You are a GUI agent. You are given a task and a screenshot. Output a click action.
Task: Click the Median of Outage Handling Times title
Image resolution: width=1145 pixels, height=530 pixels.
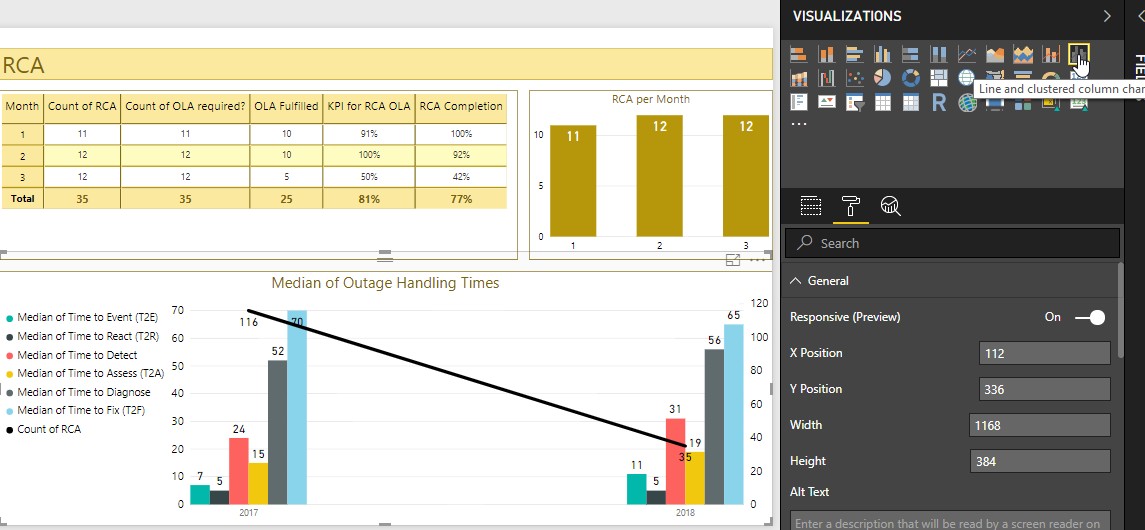pos(385,283)
